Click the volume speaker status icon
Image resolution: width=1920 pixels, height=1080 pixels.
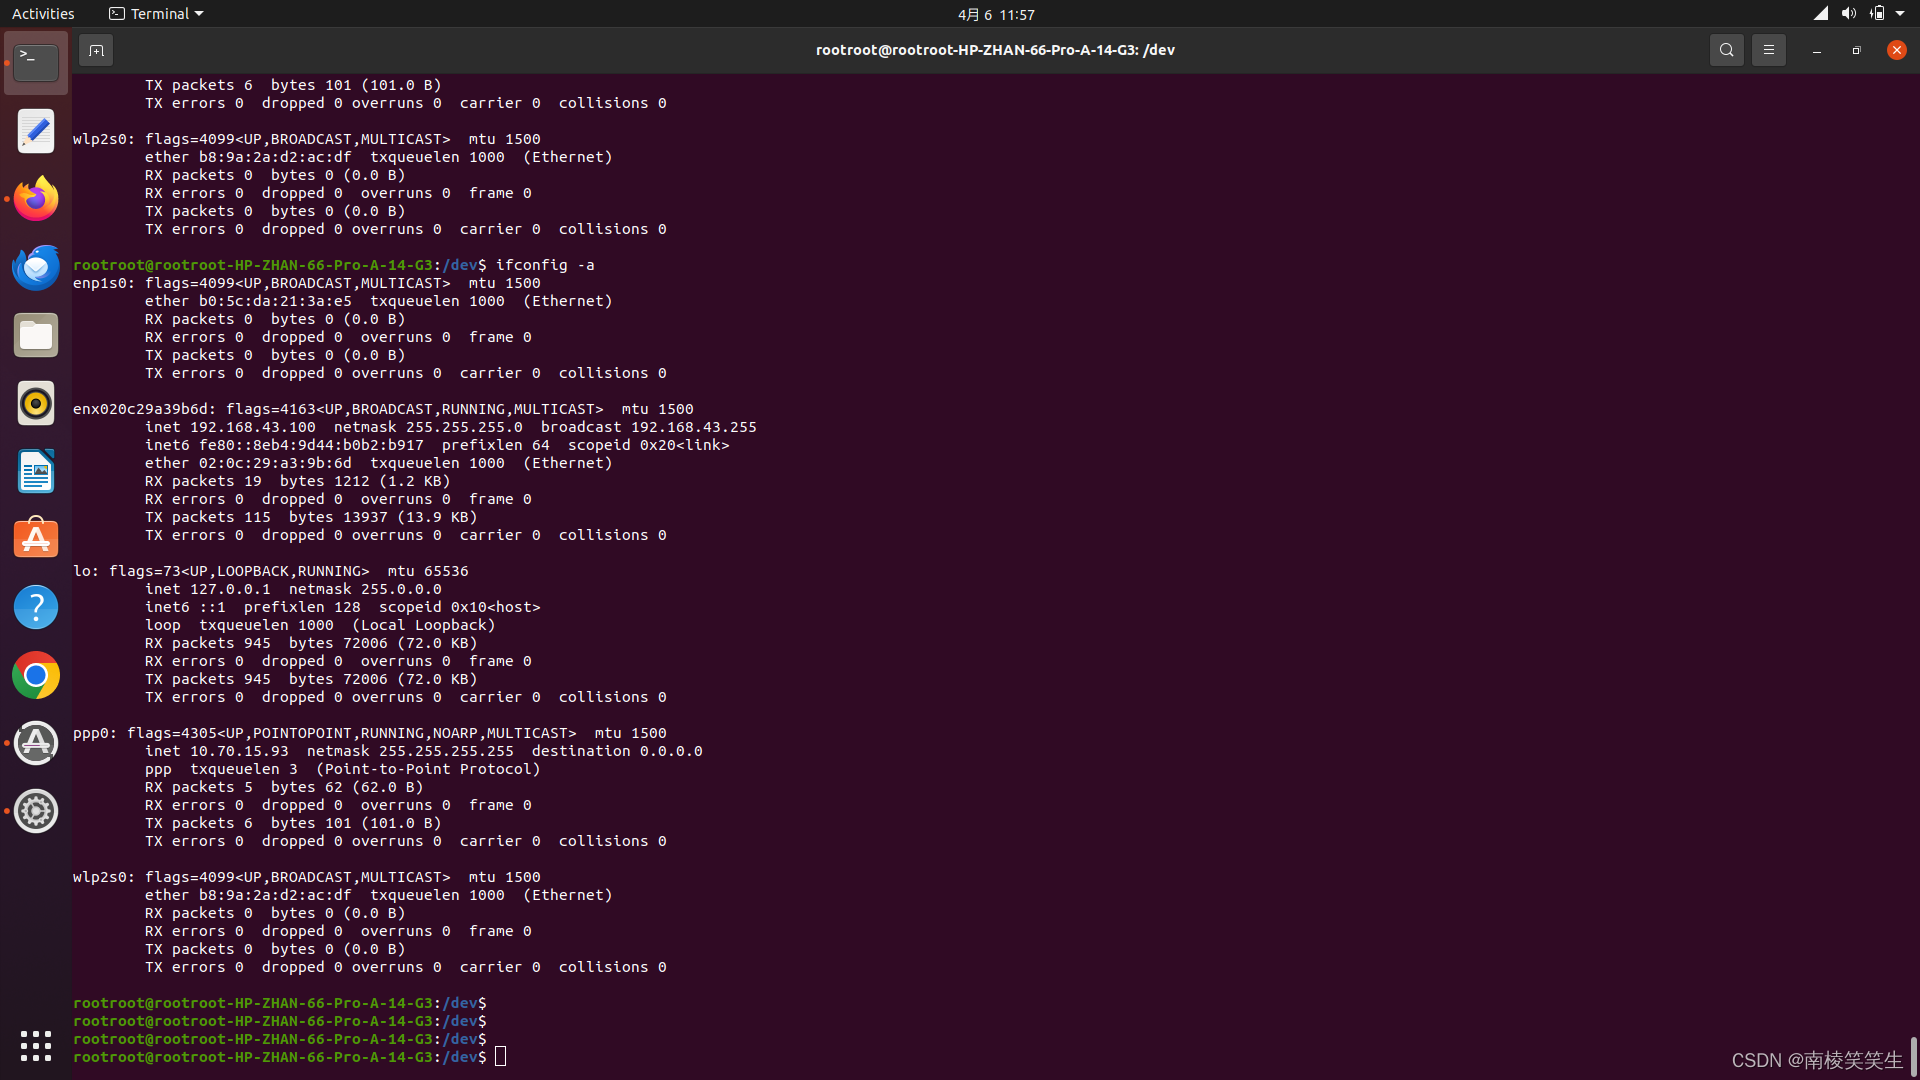coord(1848,14)
